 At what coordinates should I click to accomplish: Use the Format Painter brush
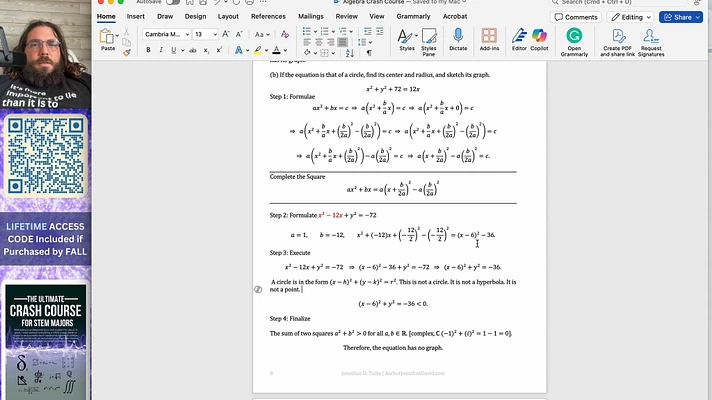tap(127, 53)
